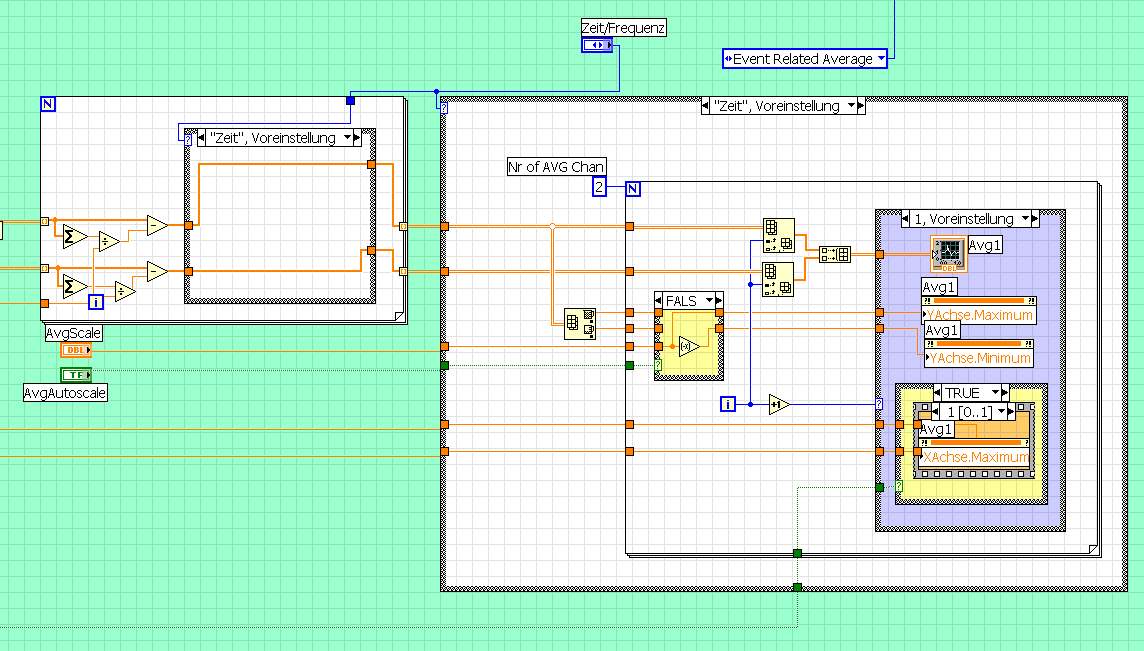Click the increment (+1) function node

point(779,404)
